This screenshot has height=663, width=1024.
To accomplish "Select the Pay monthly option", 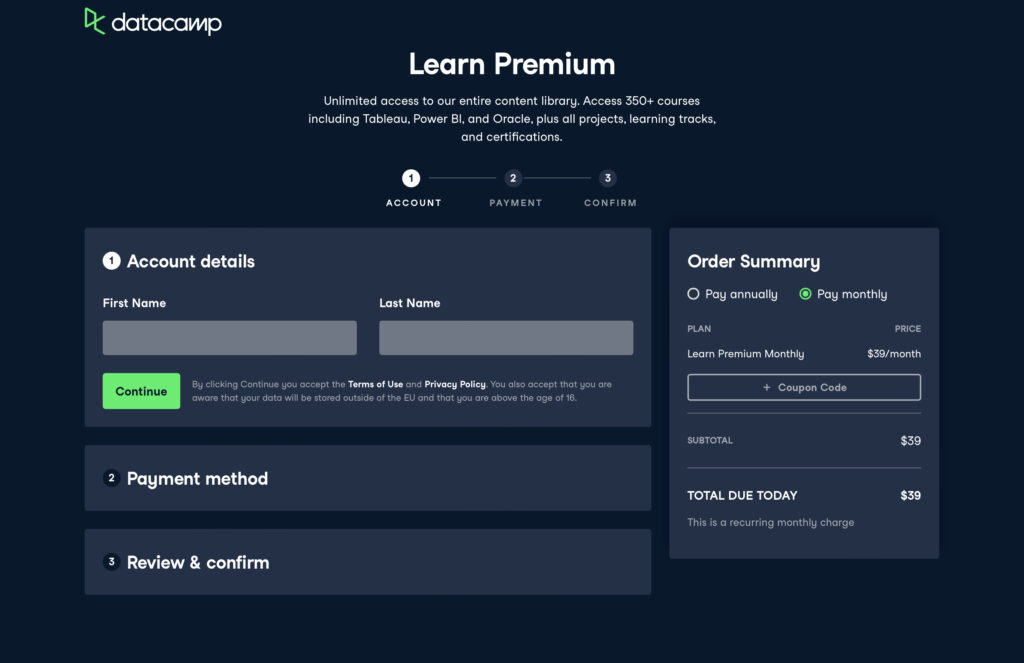I will (x=805, y=294).
